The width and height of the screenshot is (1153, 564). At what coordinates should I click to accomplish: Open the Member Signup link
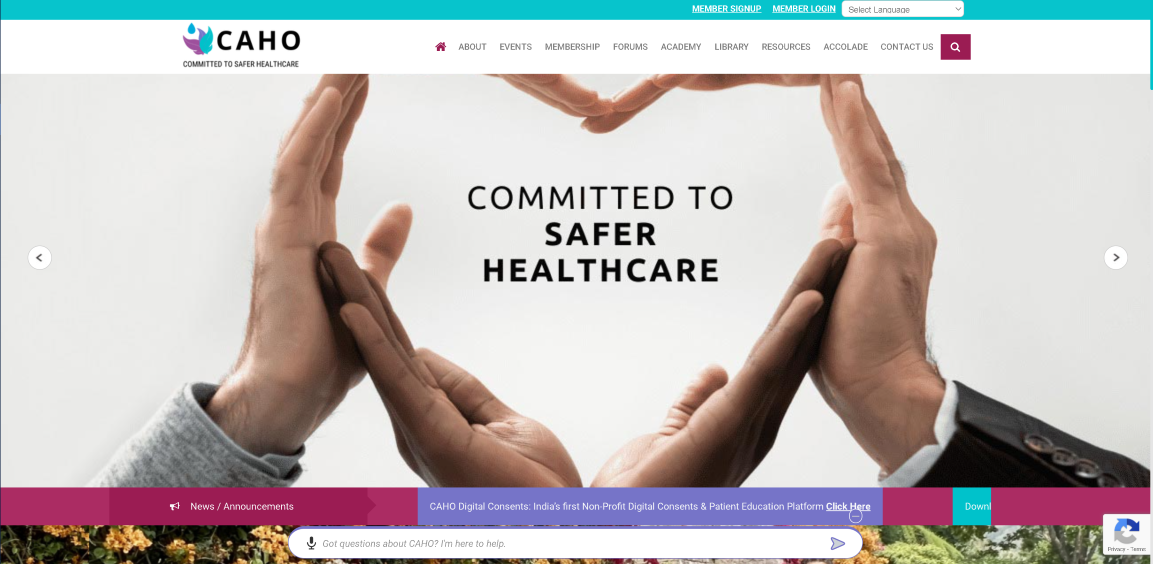(x=727, y=9)
